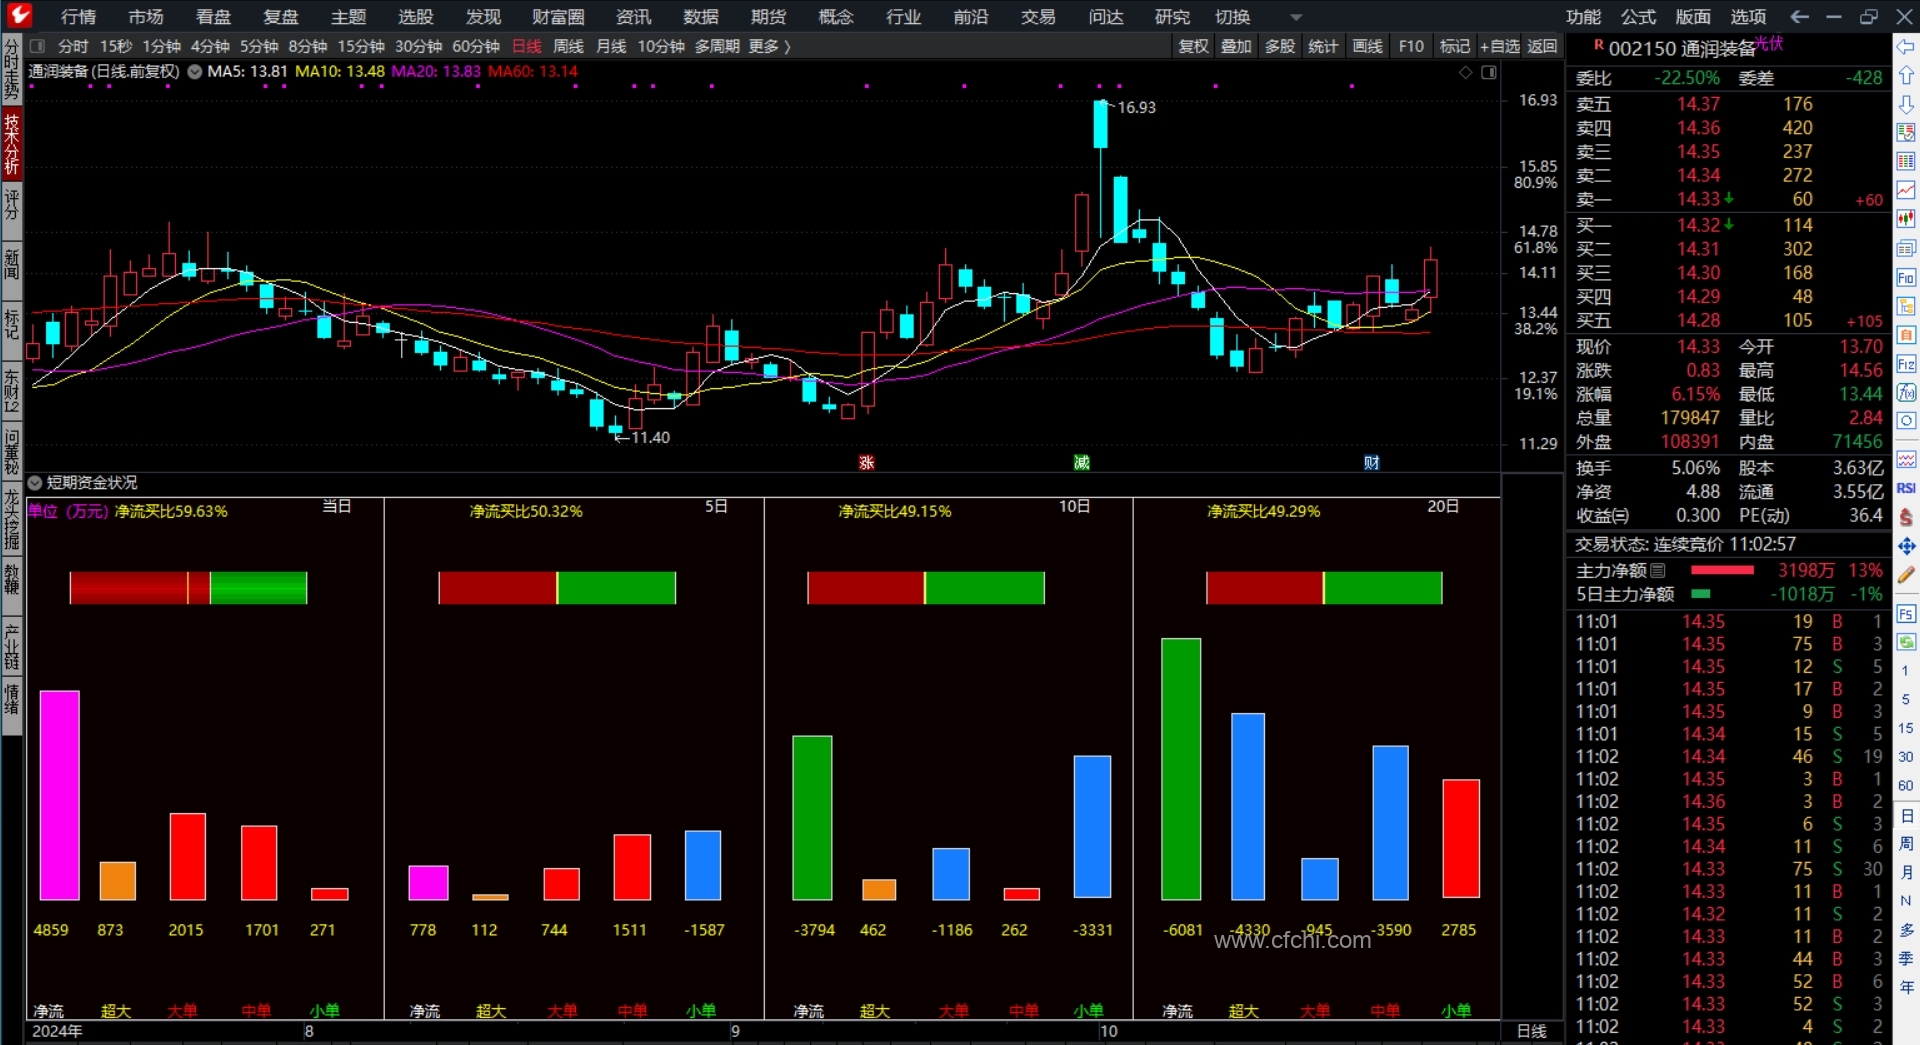Toggle the 主力净额 detail list icon
The width and height of the screenshot is (1920, 1045).
(x=1658, y=570)
